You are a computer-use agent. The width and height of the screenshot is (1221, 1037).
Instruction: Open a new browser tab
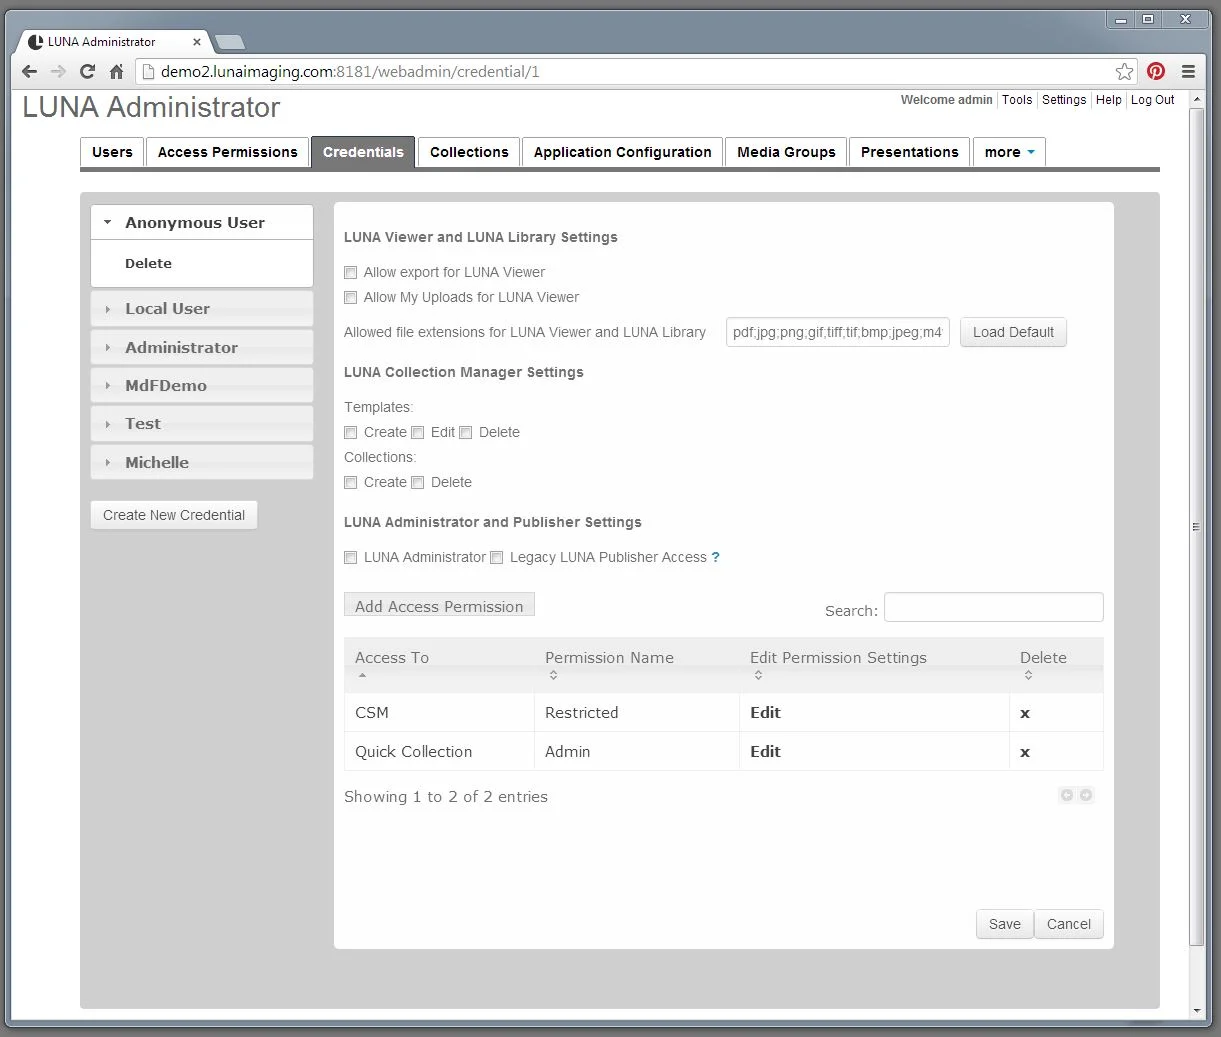pyautogui.click(x=230, y=42)
